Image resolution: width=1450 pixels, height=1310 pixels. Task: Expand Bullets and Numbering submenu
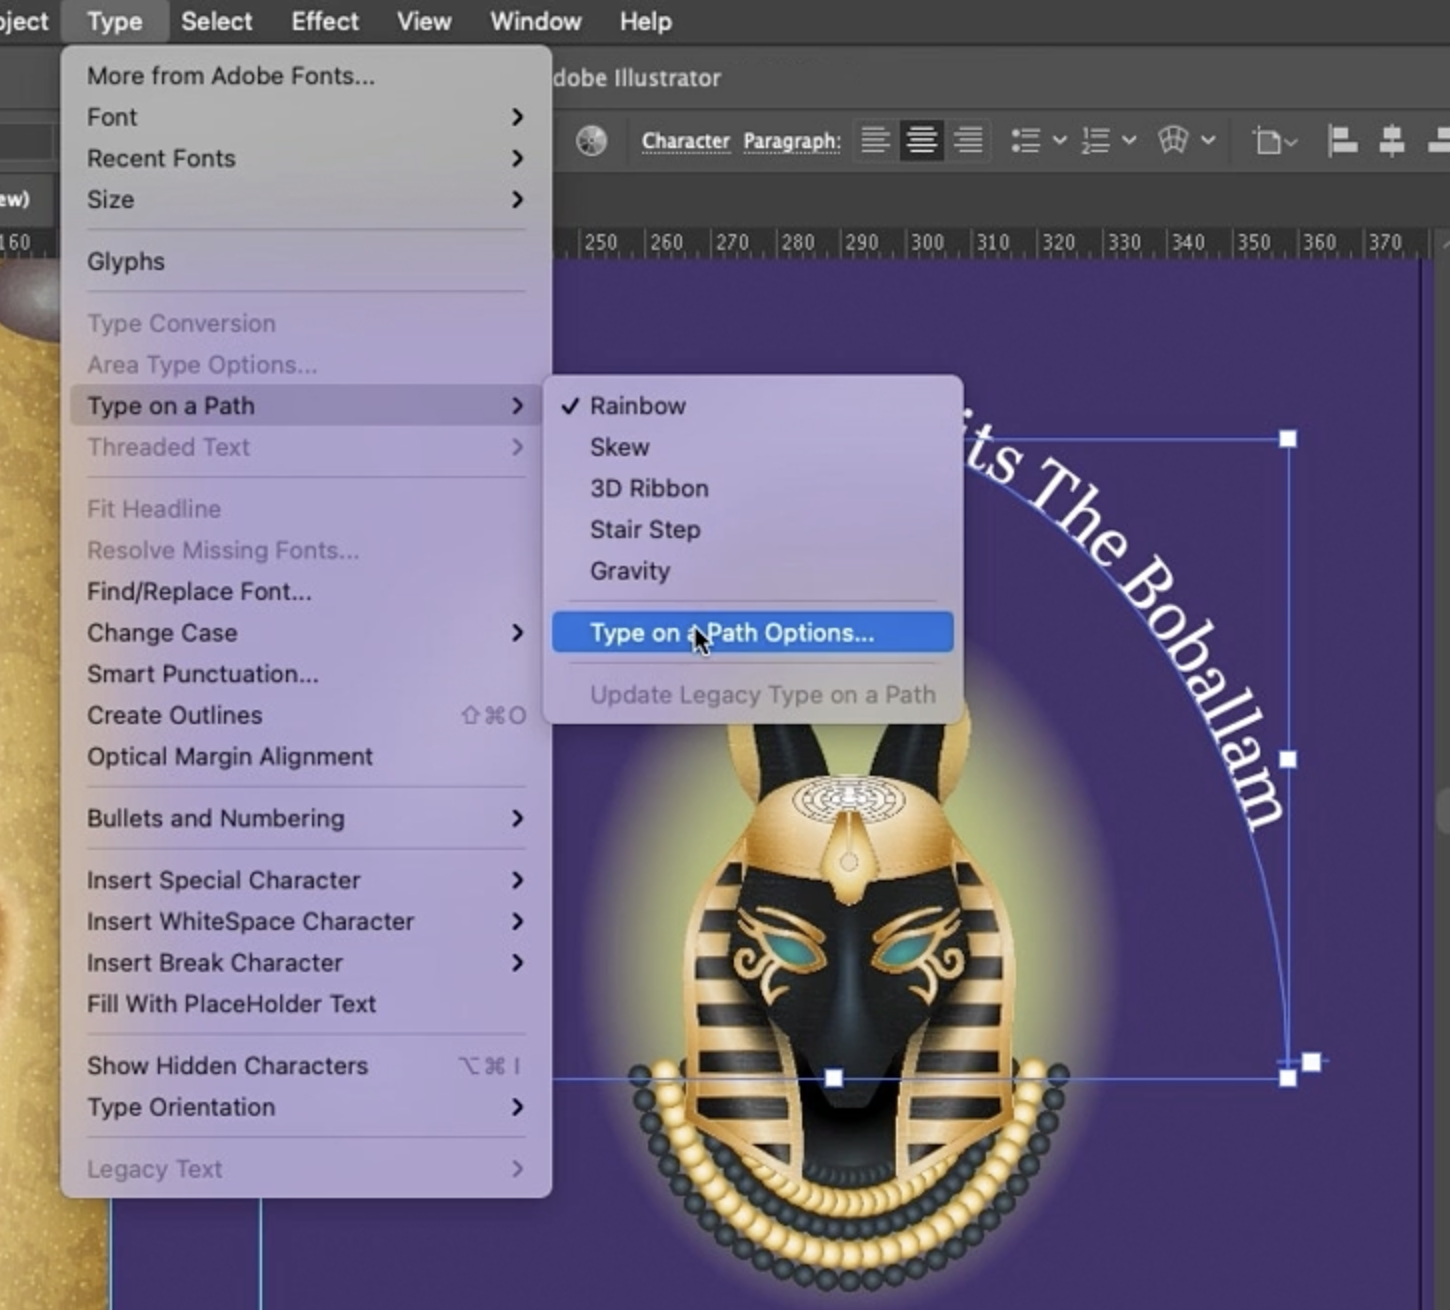pos(306,818)
